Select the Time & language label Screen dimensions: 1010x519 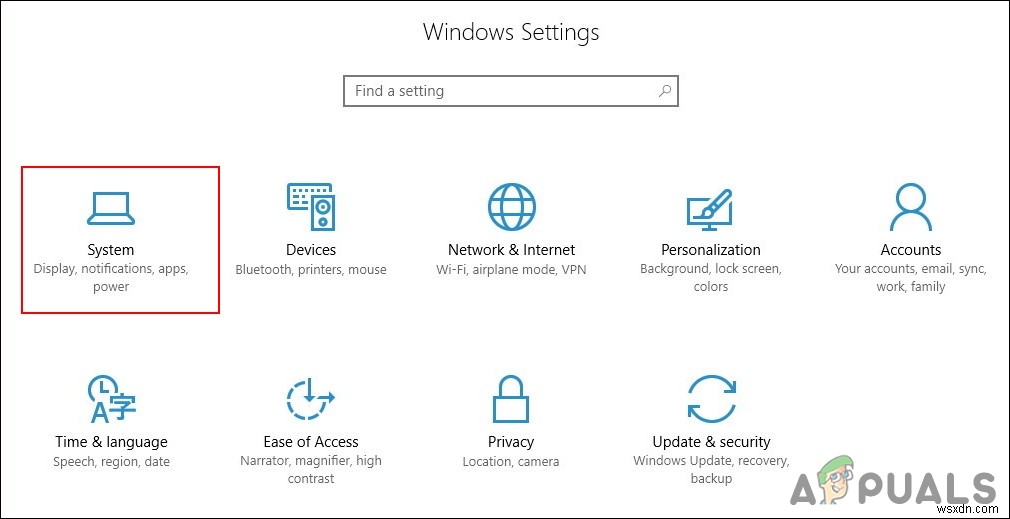pyautogui.click(x=111, y=442)
